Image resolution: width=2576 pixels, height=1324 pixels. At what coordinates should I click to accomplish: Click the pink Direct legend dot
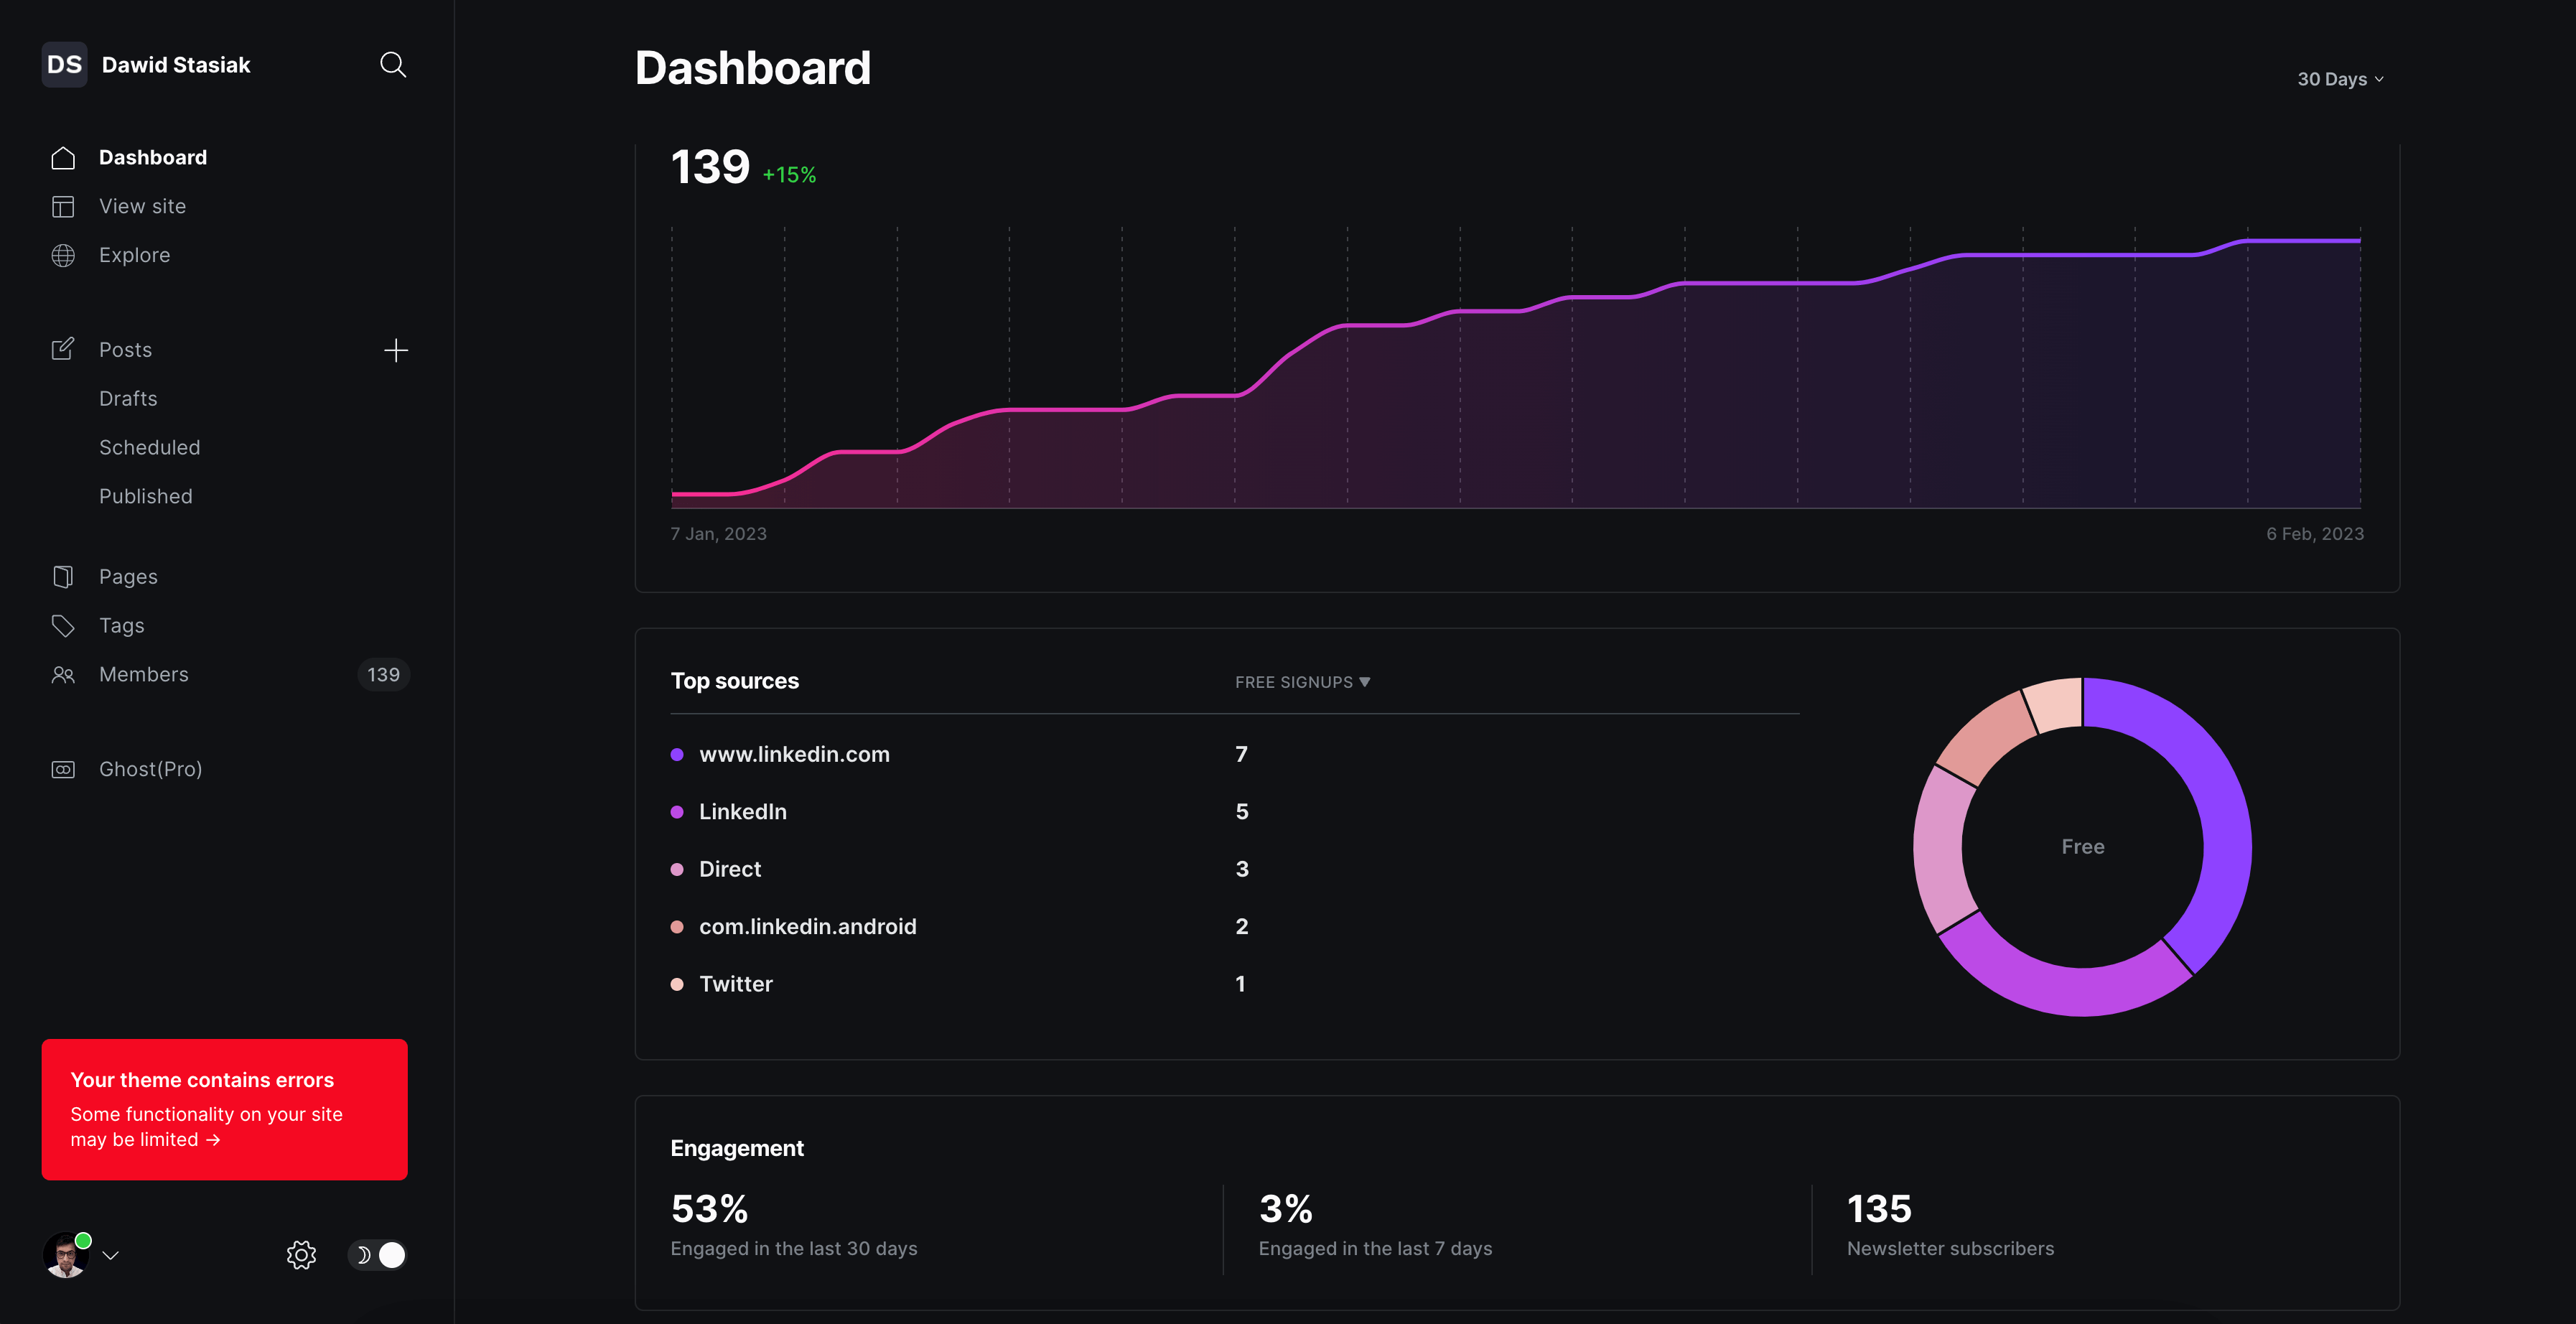(677, 870)
